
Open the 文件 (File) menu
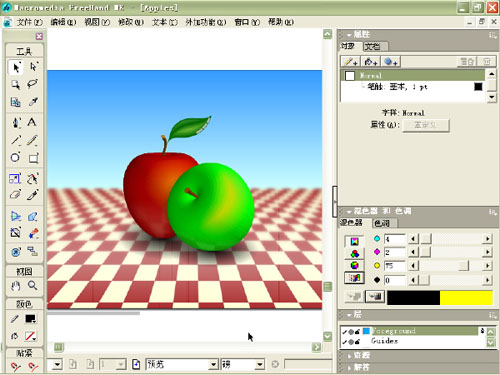[30, 22]
